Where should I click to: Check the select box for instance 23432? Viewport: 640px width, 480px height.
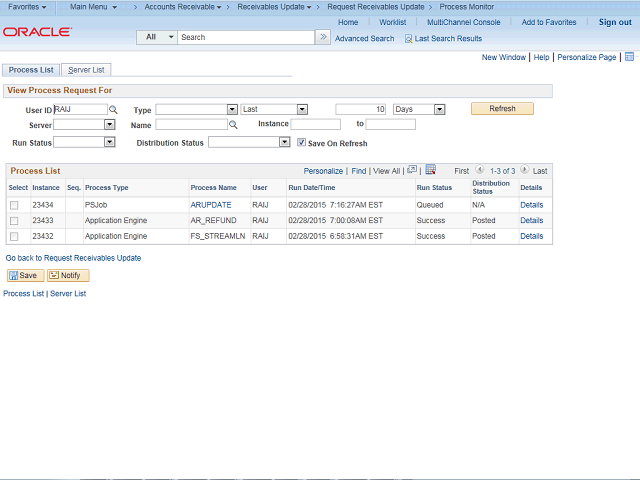tap(14, 236)
